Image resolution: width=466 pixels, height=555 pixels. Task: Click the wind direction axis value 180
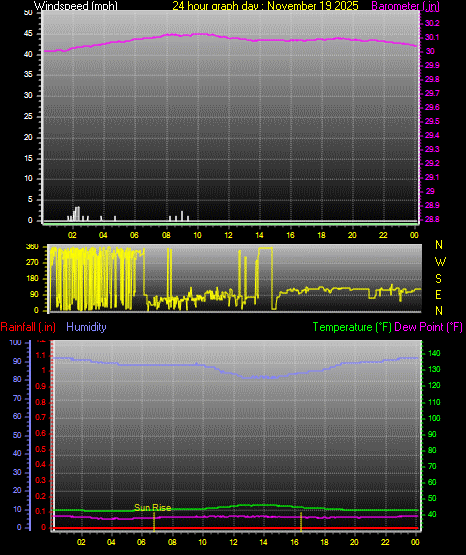[x=32, y=279]
